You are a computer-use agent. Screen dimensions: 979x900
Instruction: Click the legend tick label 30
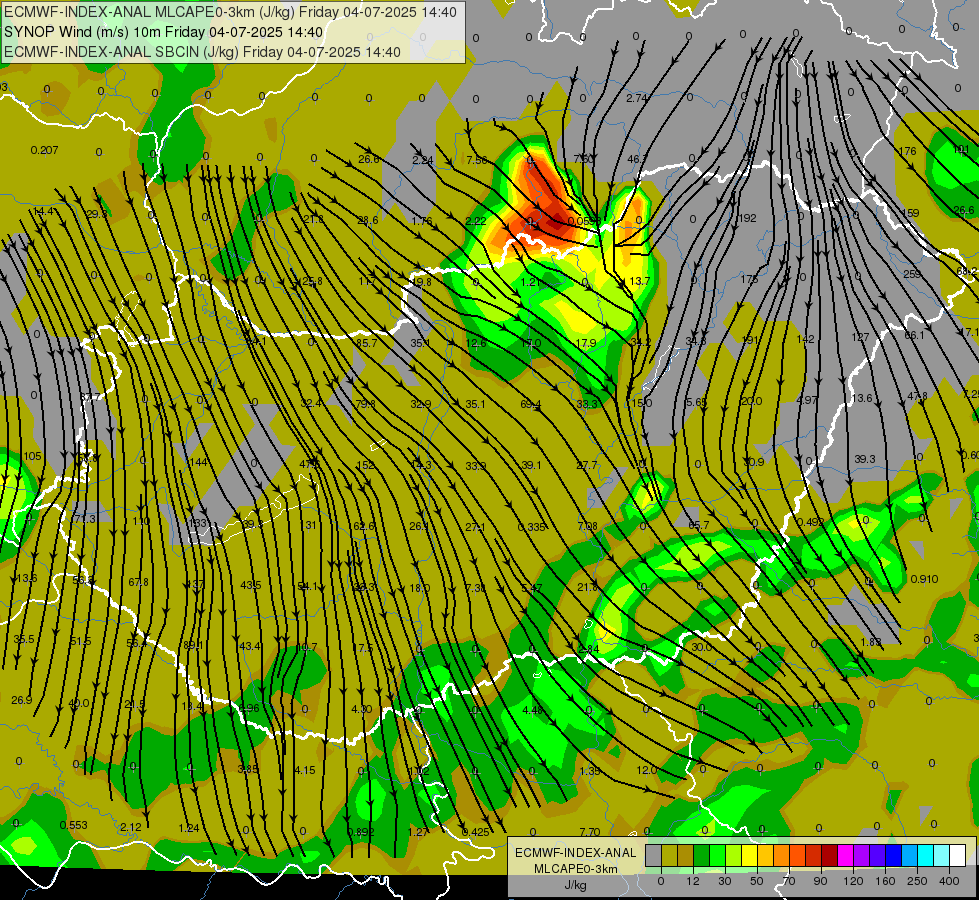pos(725,881)
